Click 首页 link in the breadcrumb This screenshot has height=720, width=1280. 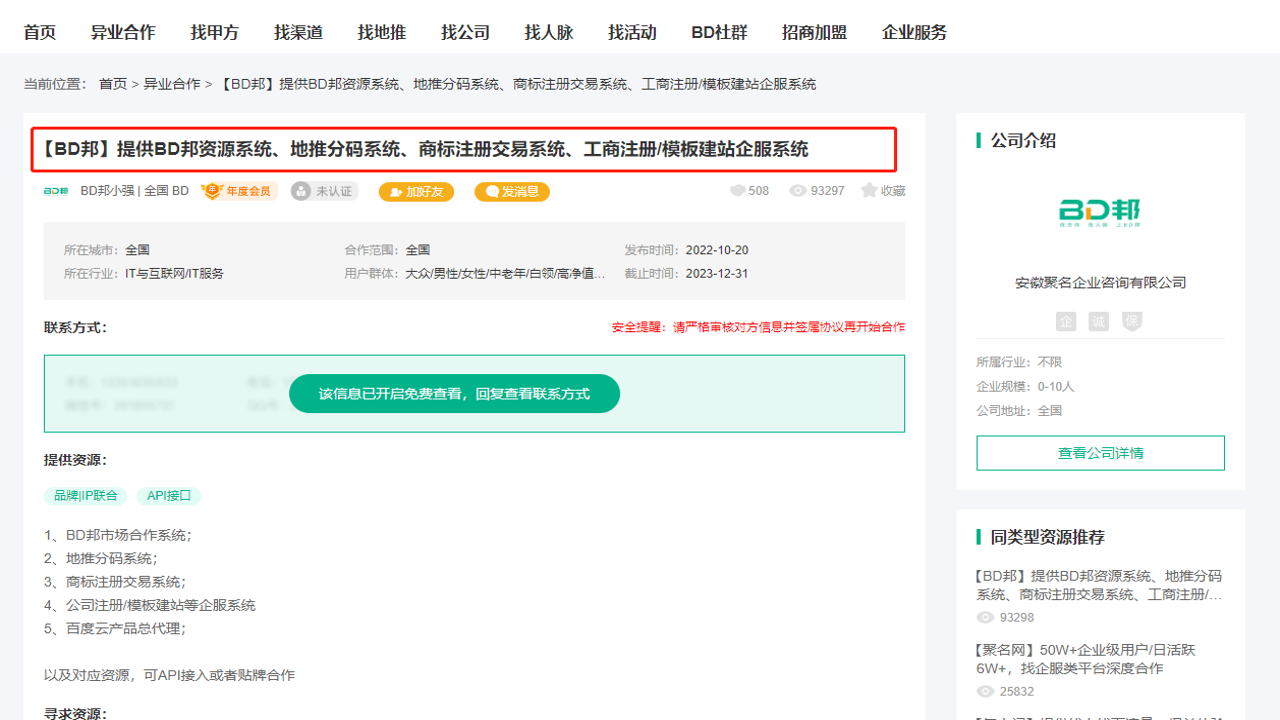pyautogui.click(x=113, y=84)
